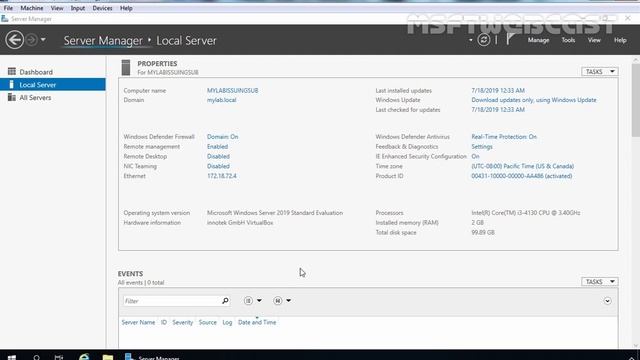Open the Tools menu
This screenshot has width=640, height=360.
[x=568, y=40]
